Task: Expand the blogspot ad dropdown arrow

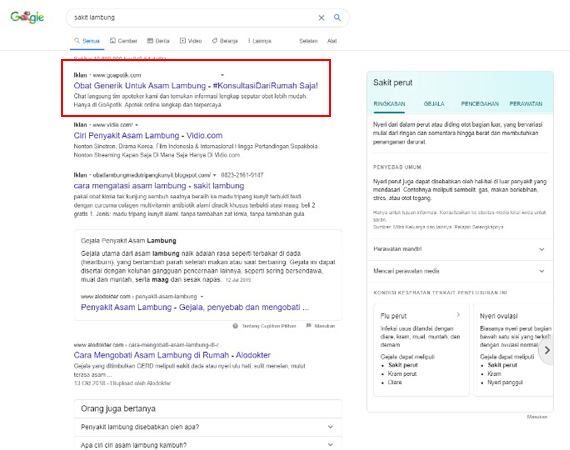Action: coord(214,175)
